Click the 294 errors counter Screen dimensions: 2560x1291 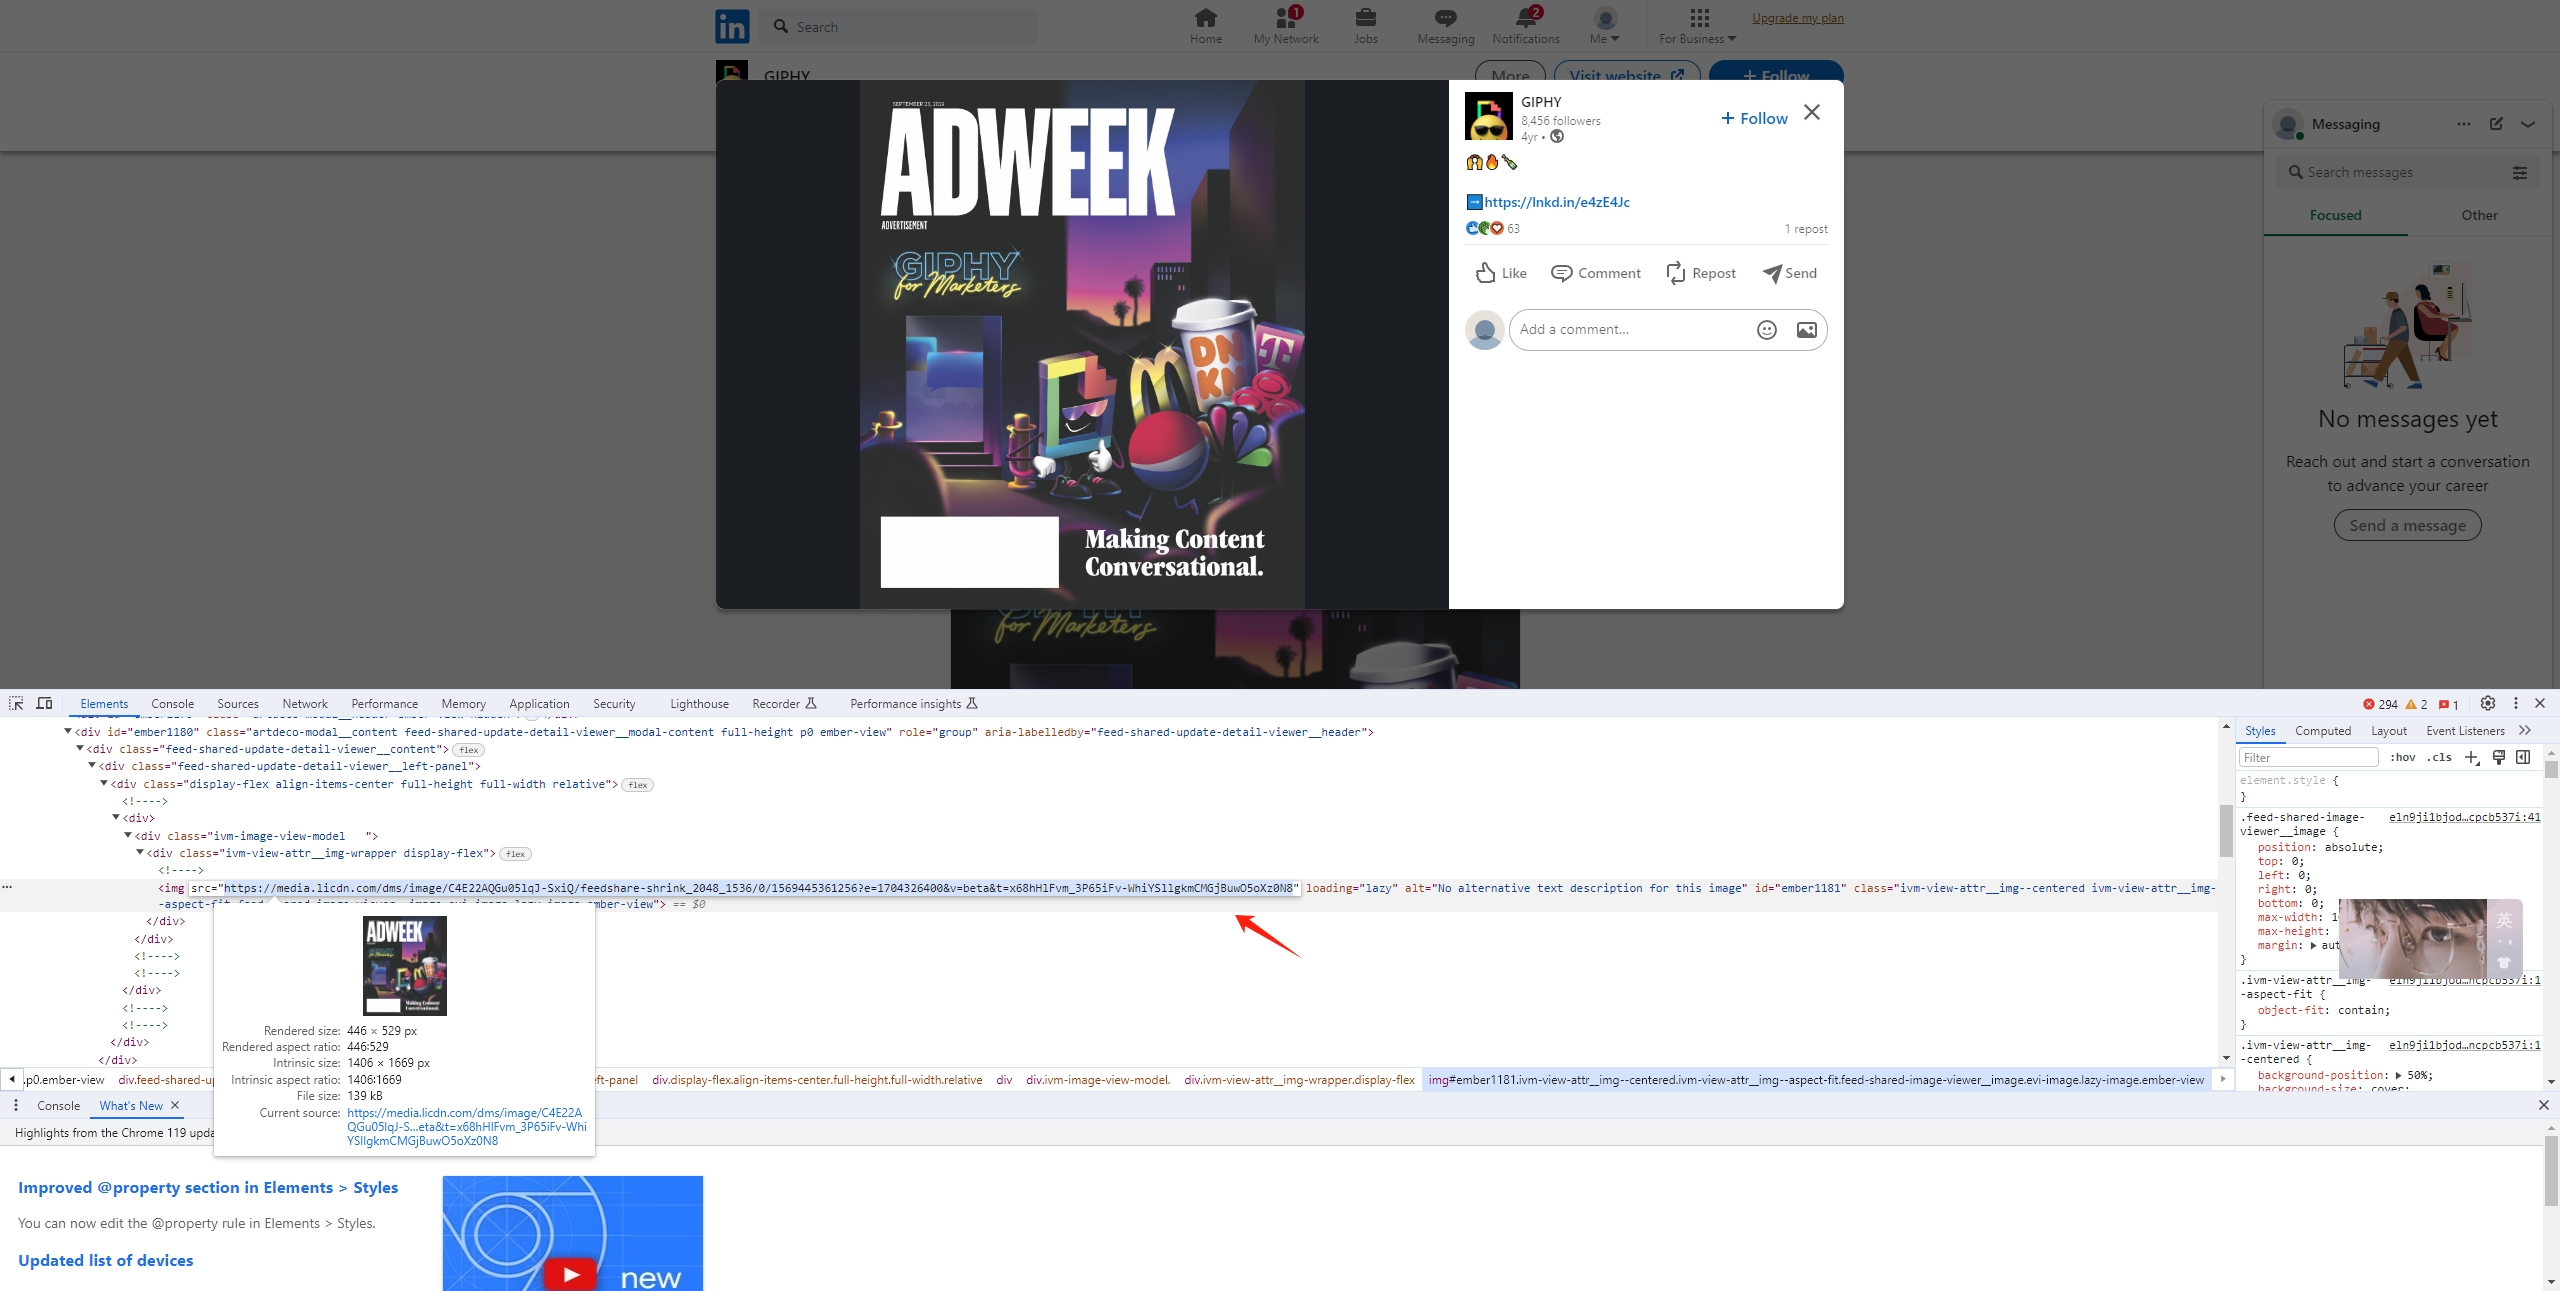[x=2381, y=704]
